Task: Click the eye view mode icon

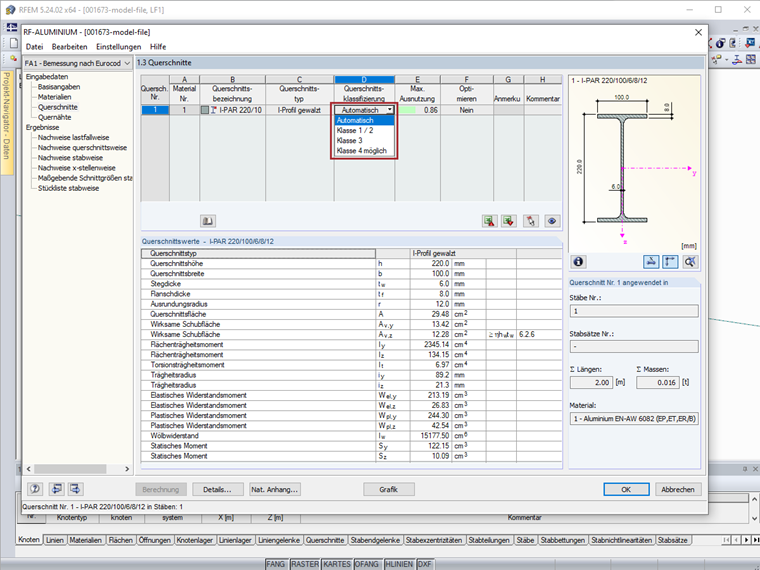Action: (552, 221)
